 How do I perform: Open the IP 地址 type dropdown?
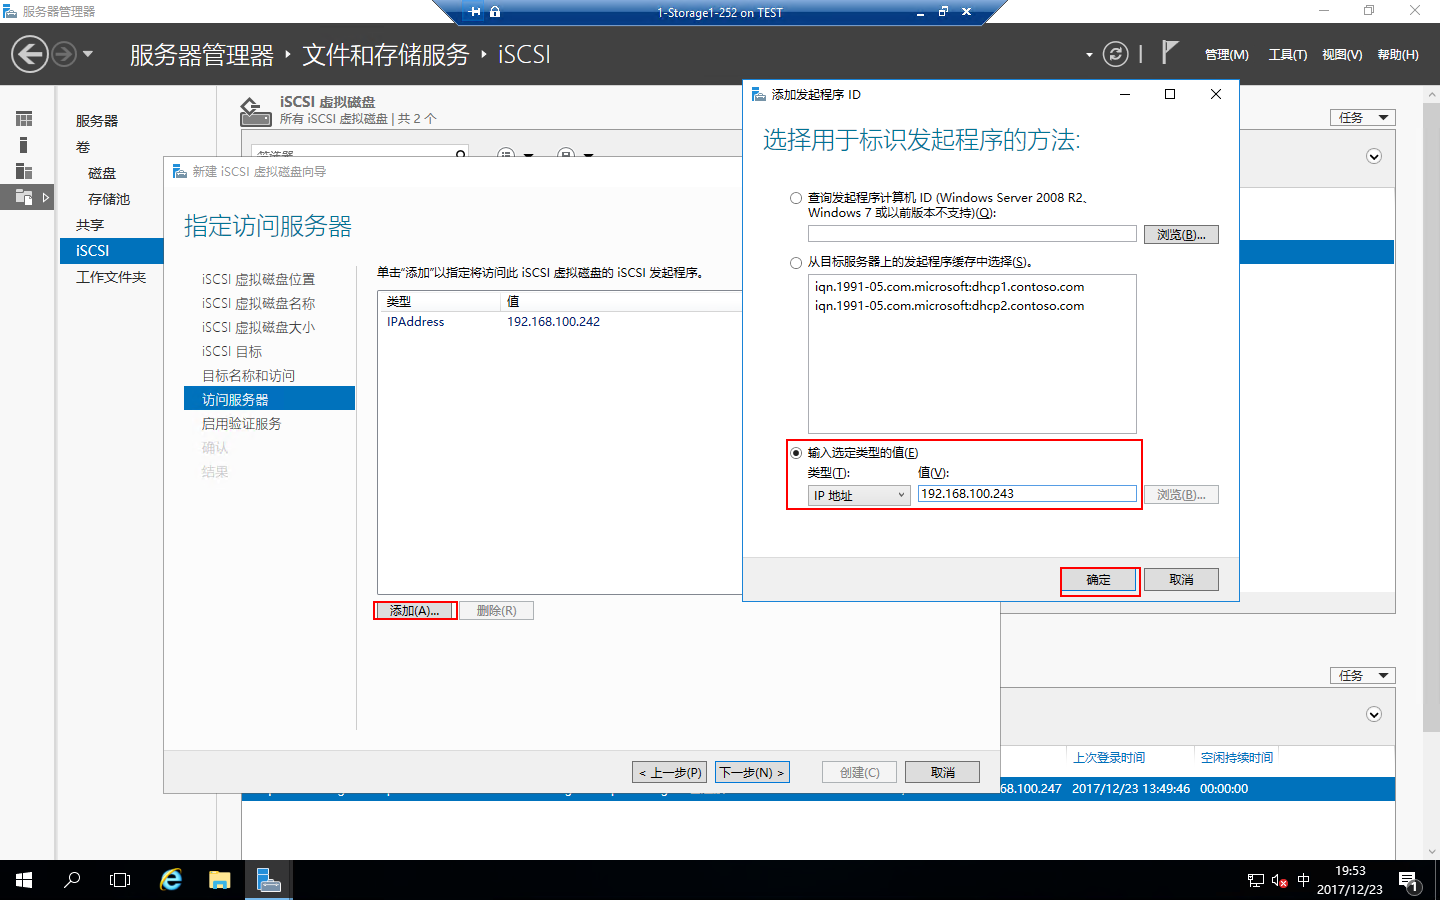[x=859, y=495]
